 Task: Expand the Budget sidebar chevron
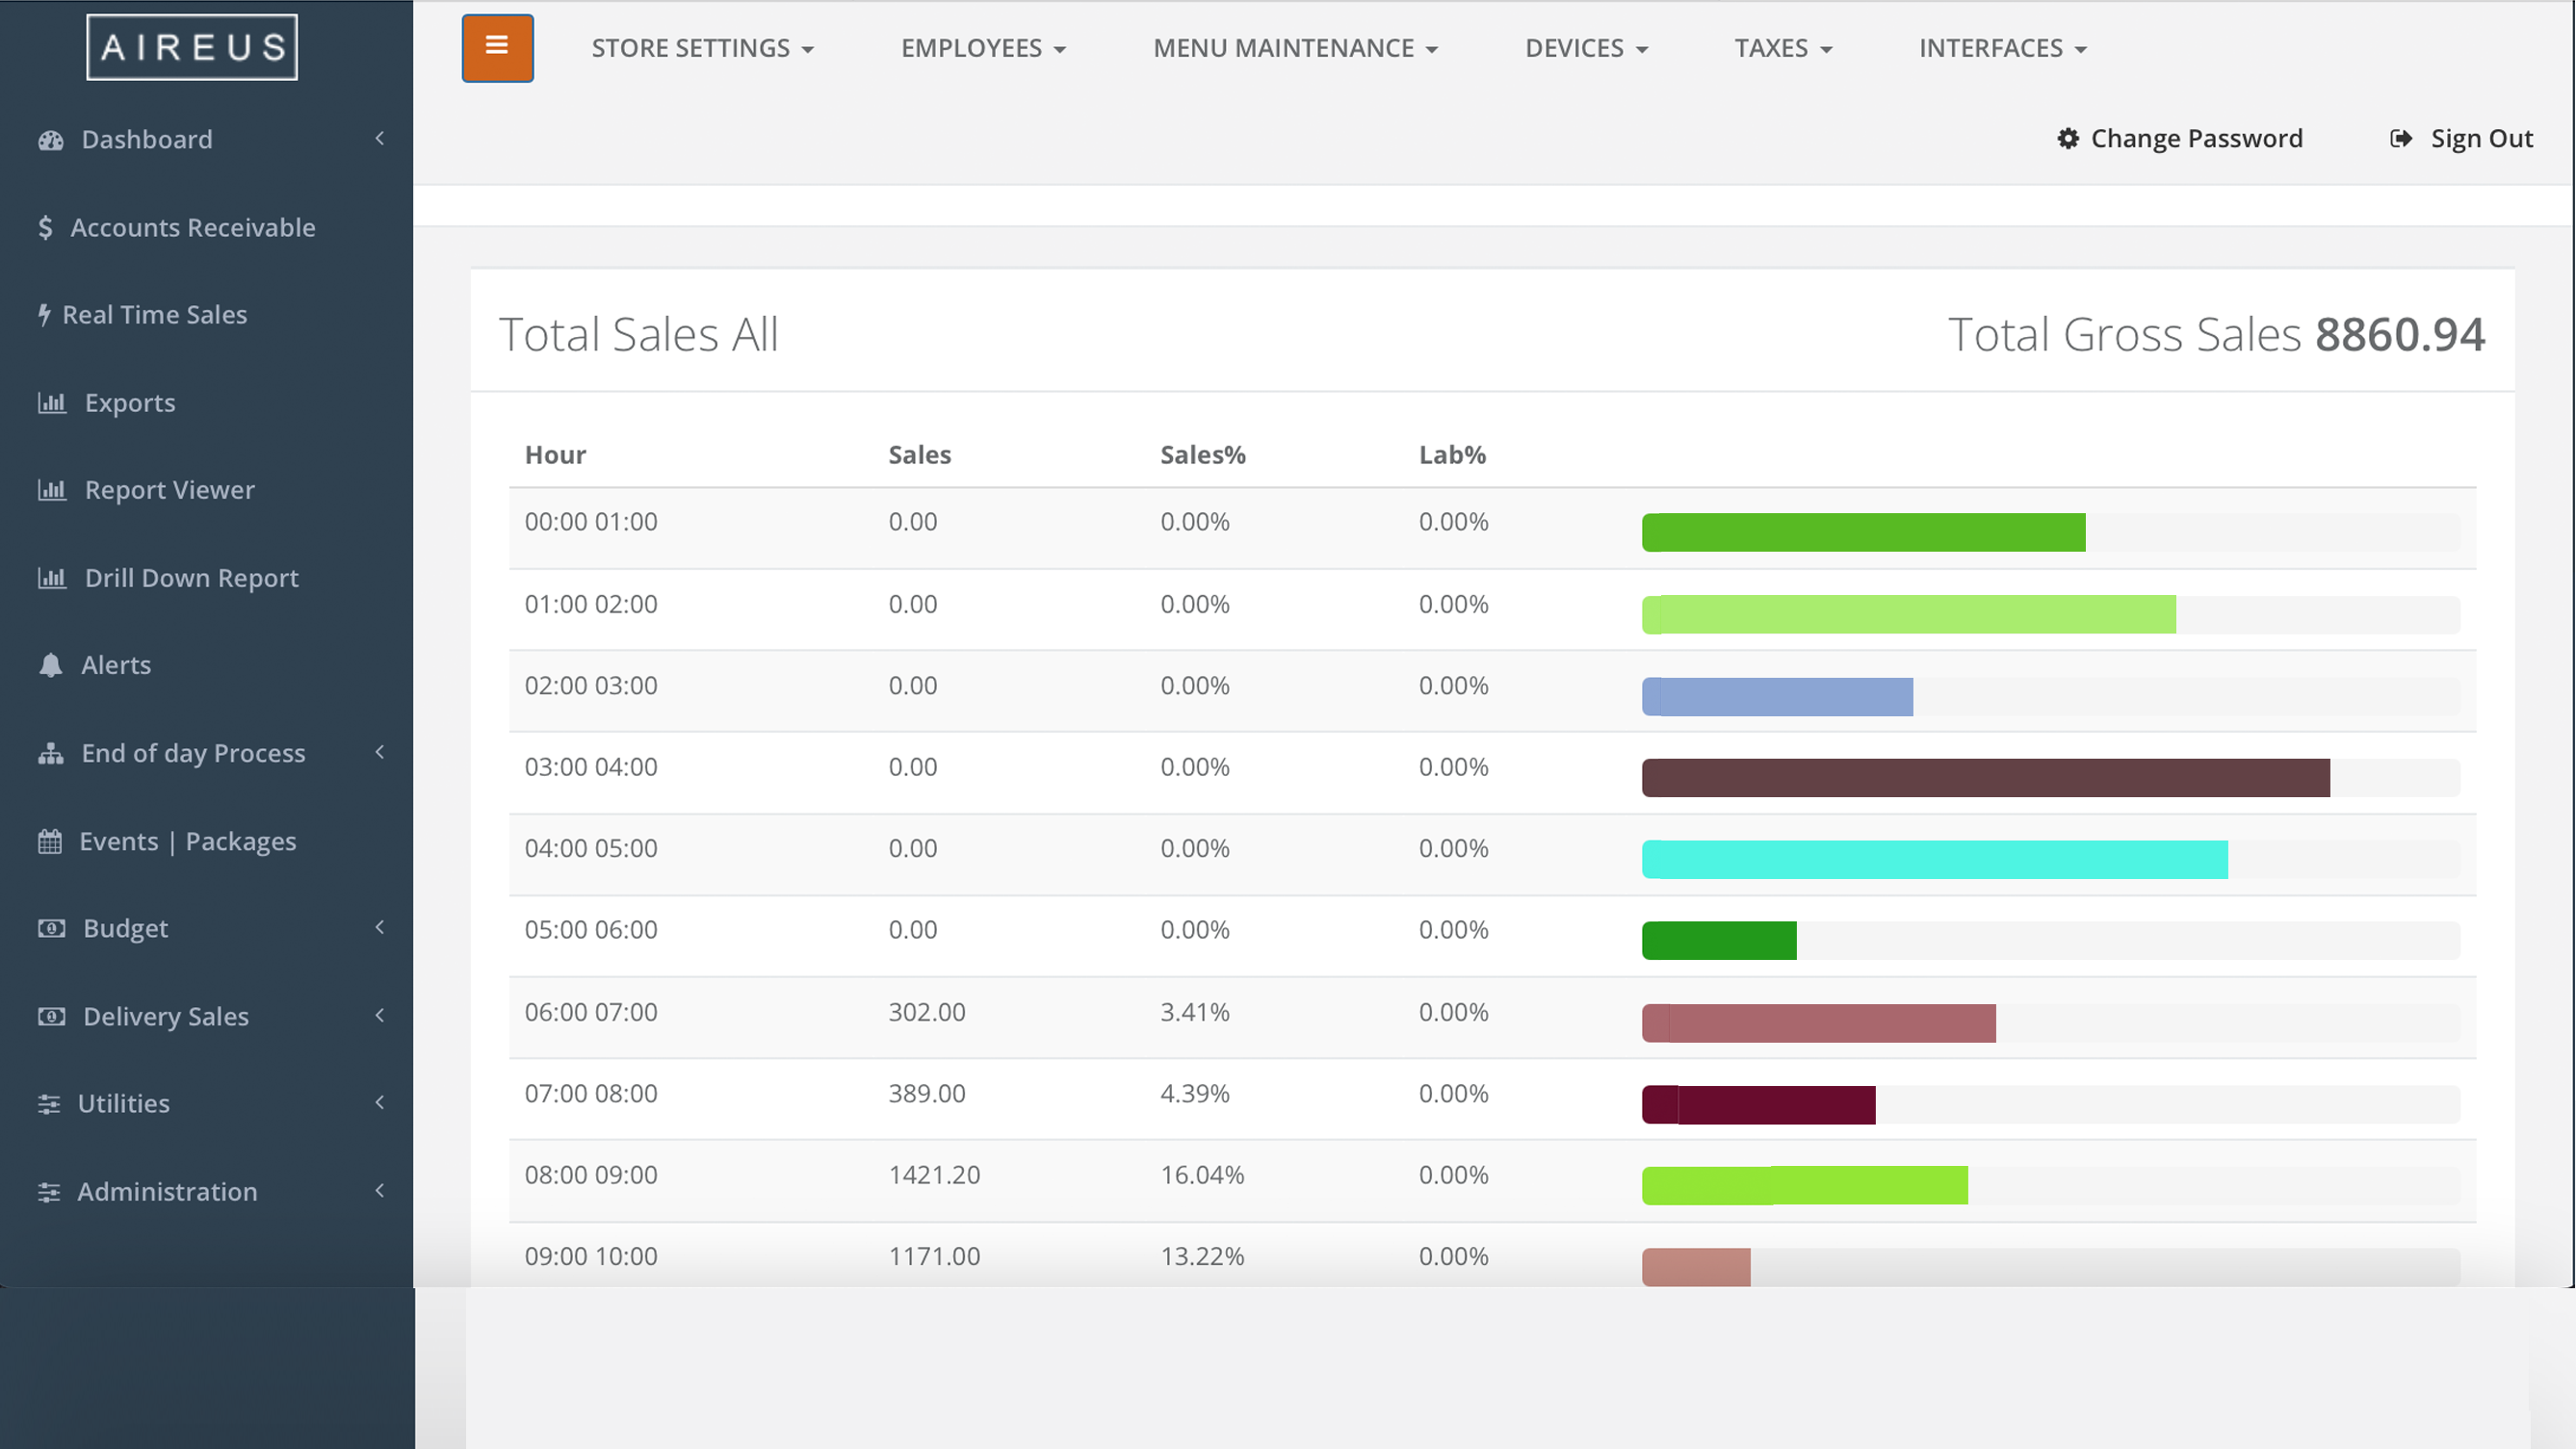pos(380,927)
